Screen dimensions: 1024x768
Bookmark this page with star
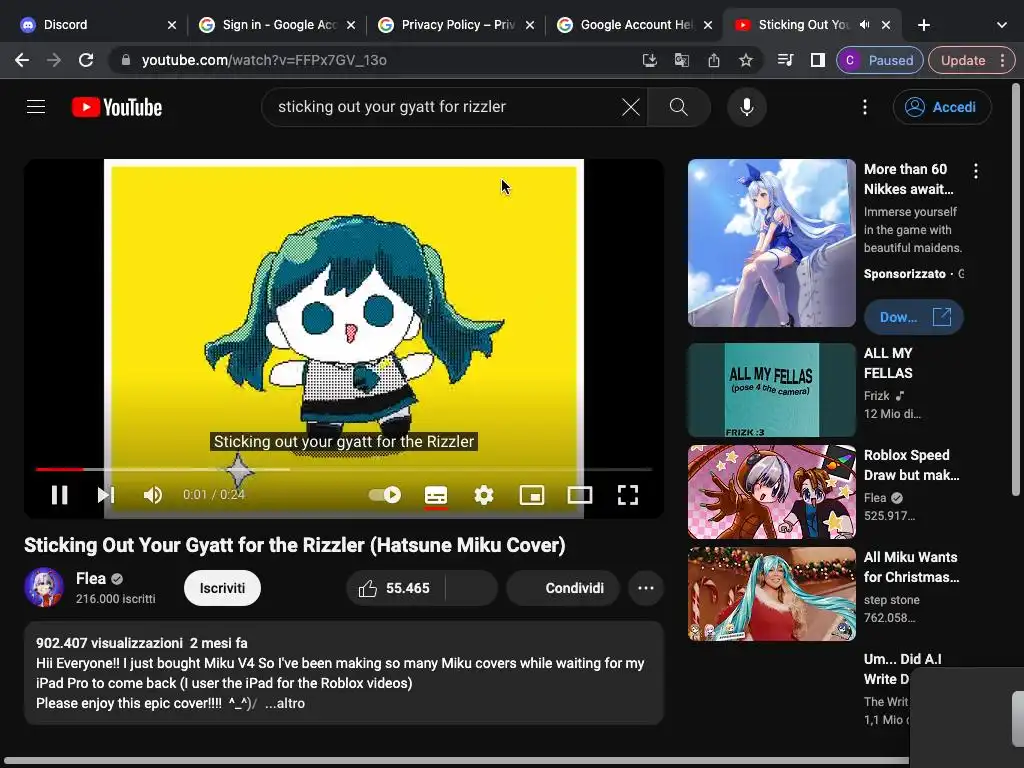coord(745,60)
